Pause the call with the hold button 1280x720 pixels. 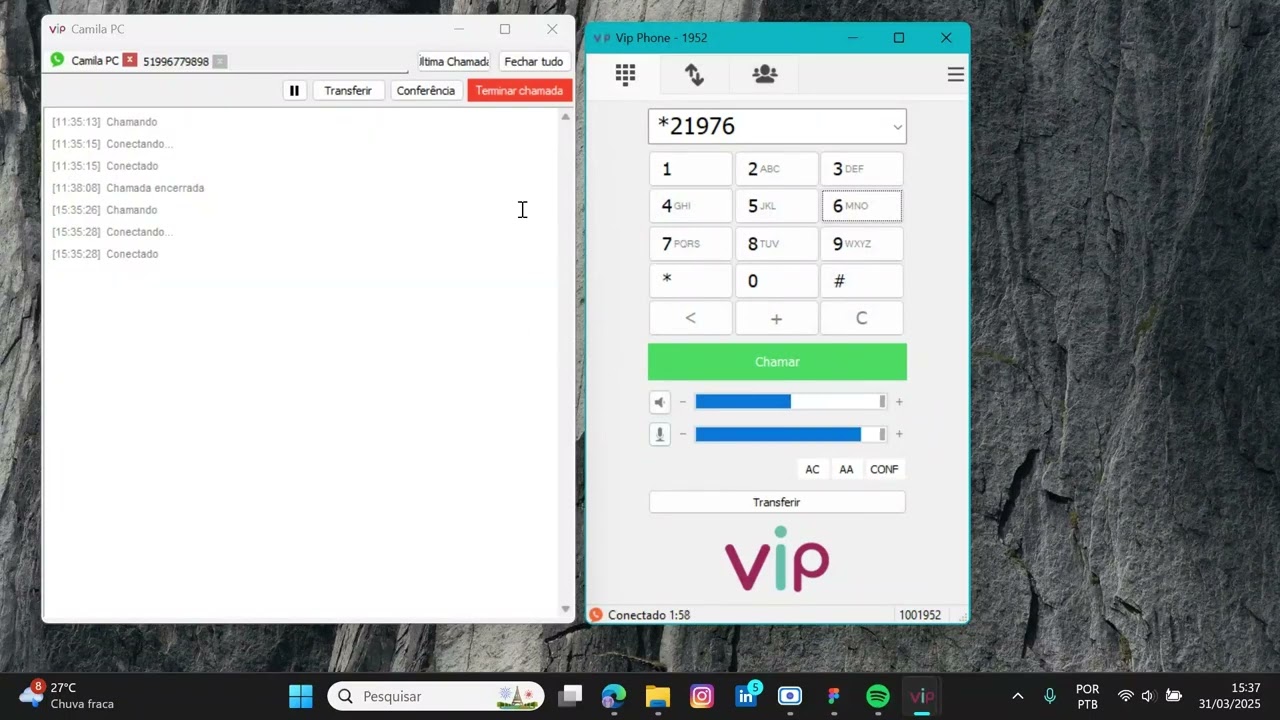pos(294,90)
